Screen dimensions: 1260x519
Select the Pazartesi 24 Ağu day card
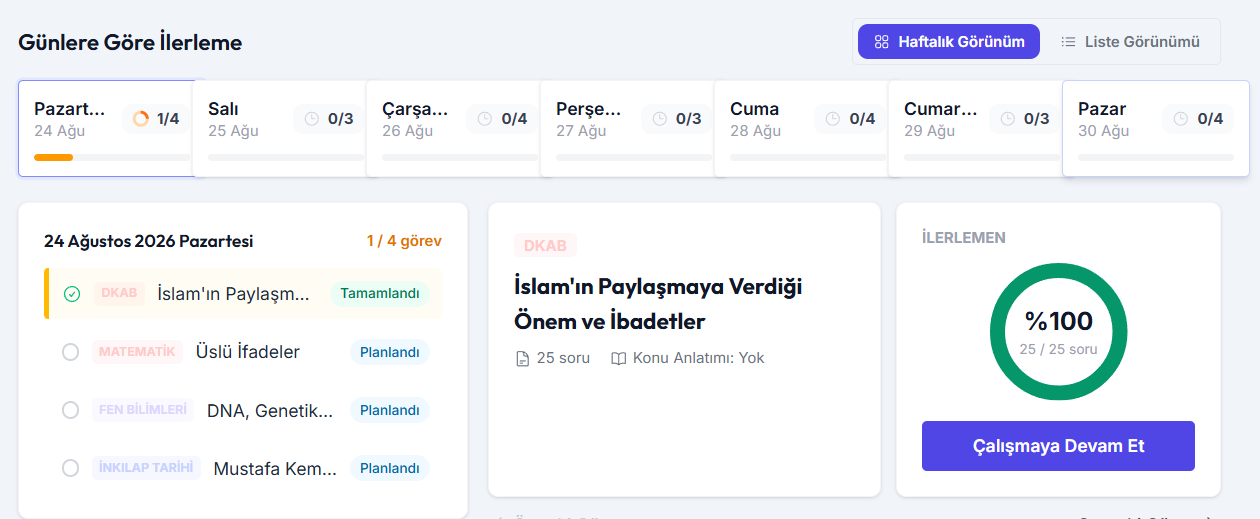coord(106,128)
